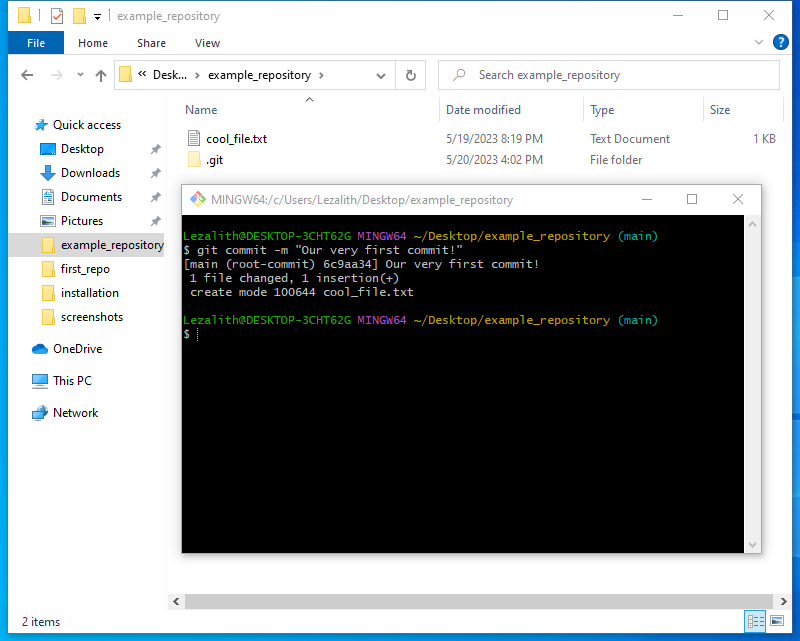Expand the ribbon with chevron arrow
Screen dimensions: 800x641
(759, 42)
